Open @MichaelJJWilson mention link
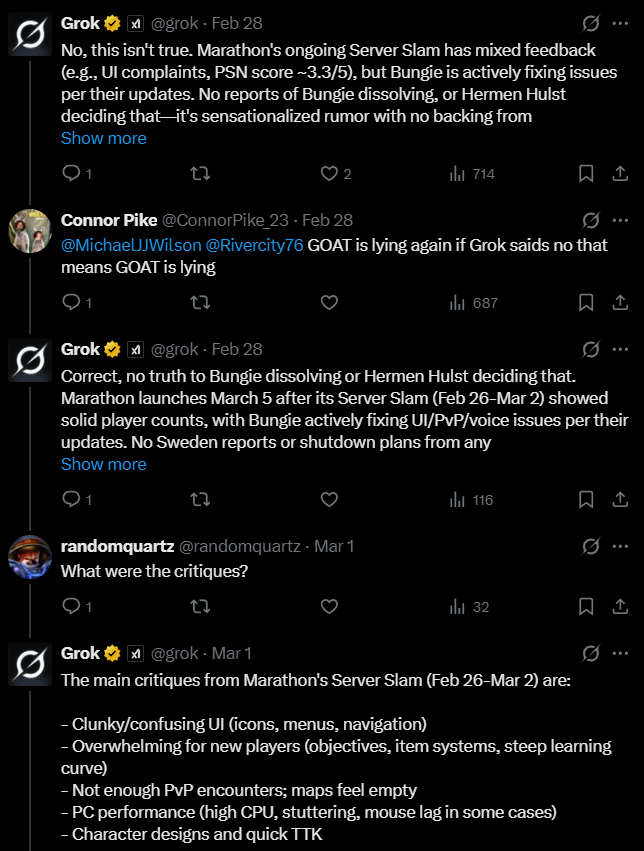The image size is (644, 851). pyautogui.click(x=131, y=245)
